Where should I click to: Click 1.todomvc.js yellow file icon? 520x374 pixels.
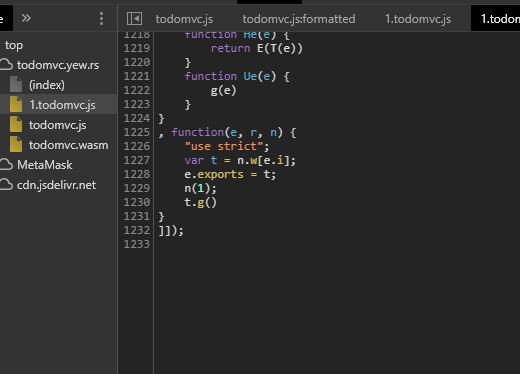(x=16, y=104)
